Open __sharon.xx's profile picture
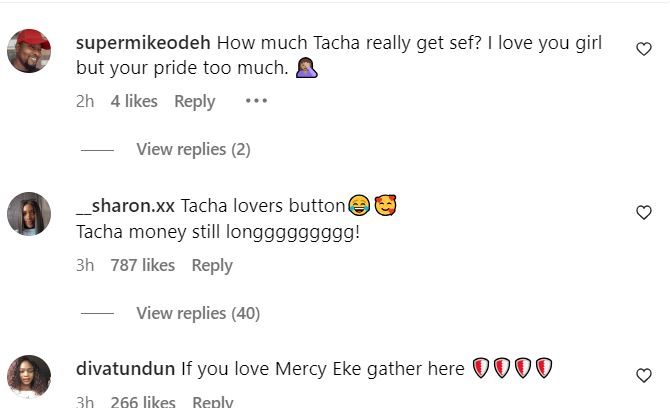The image size is (670, 408). coord(30,213)
